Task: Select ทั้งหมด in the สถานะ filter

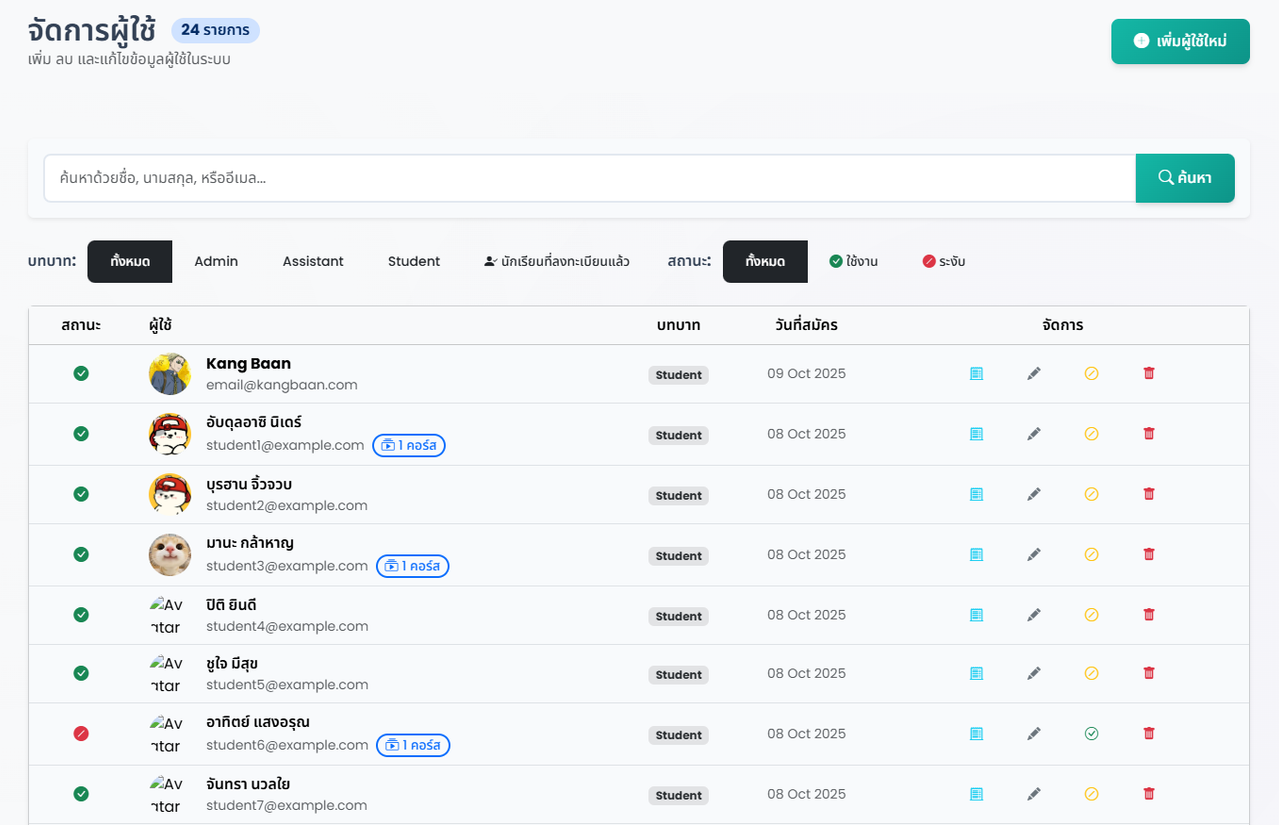Action: (765, 261)
